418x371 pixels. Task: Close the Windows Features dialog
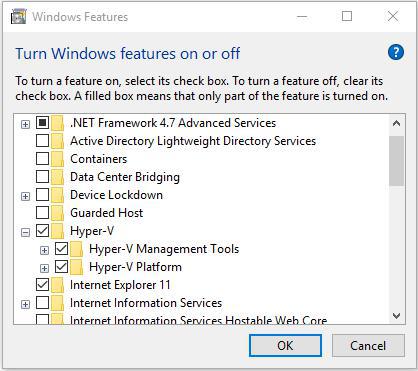[x=393, y=16]
